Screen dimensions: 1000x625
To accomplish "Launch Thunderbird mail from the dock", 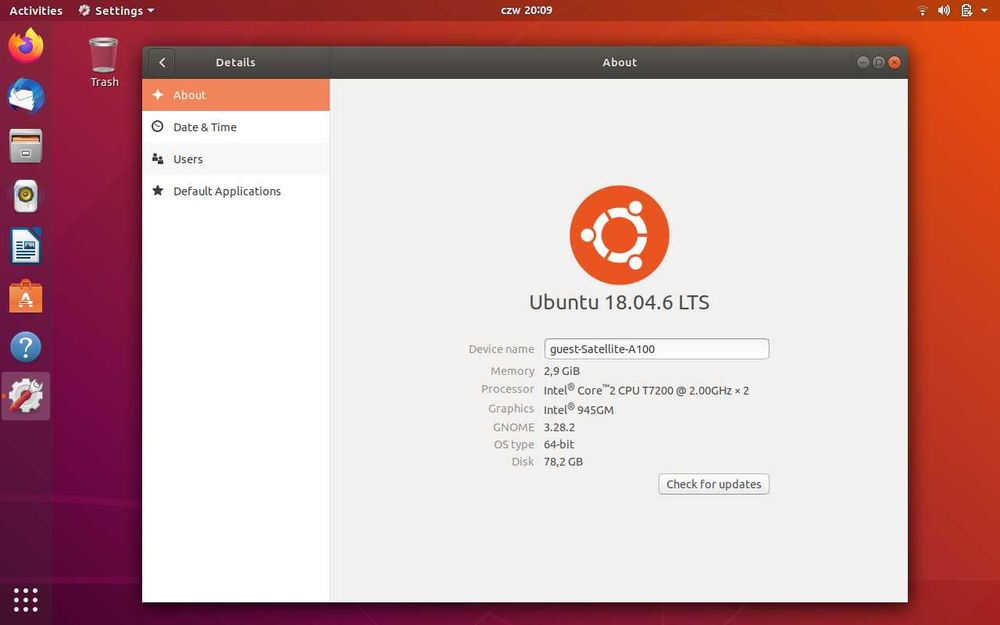I will click(x=26, y=96).
